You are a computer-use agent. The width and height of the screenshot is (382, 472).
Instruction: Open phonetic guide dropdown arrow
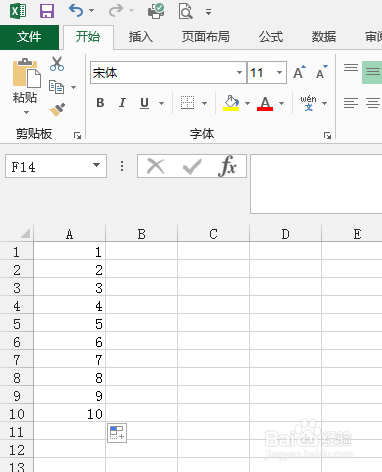pyautogui.click(x=324, y=103)
